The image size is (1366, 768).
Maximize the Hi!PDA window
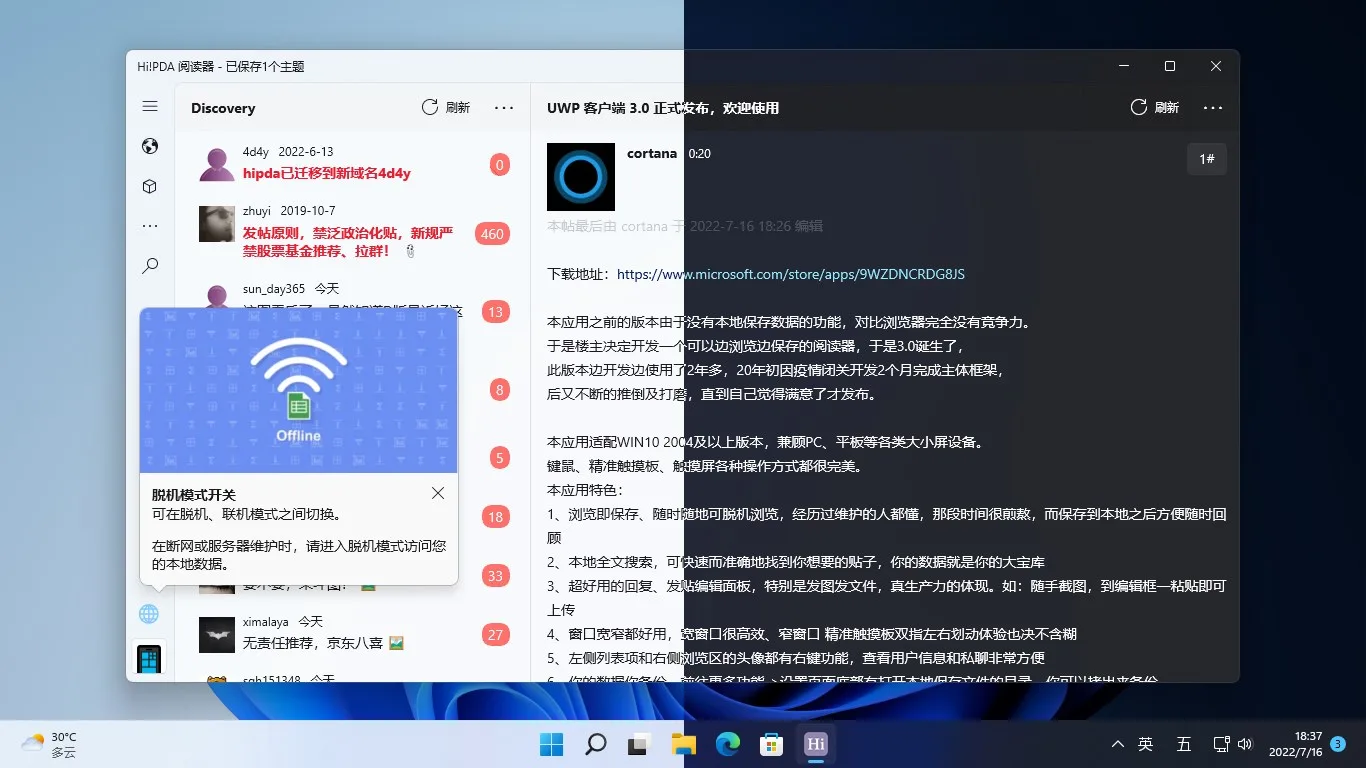[x=1170, y=66]
